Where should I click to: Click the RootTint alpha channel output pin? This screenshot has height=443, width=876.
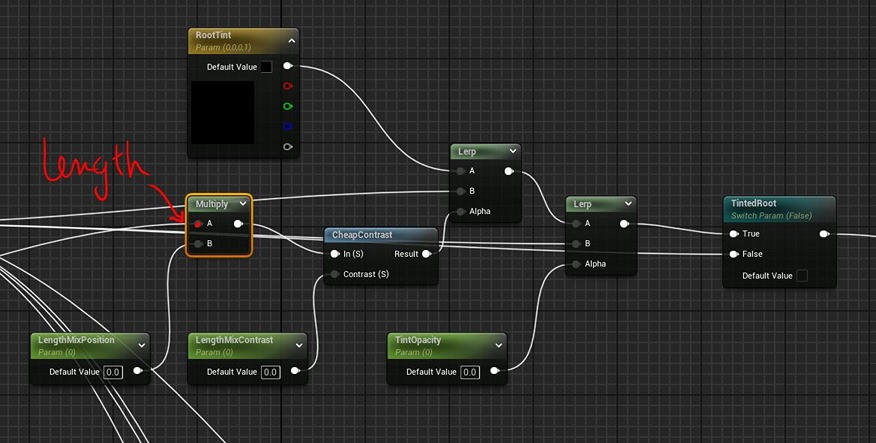pos(288,146)
